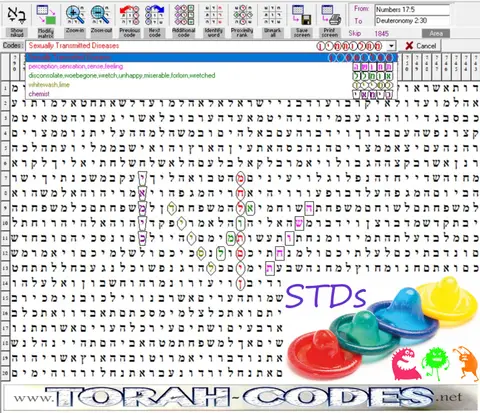Click the Zoom-out magnifier icon

101,15
